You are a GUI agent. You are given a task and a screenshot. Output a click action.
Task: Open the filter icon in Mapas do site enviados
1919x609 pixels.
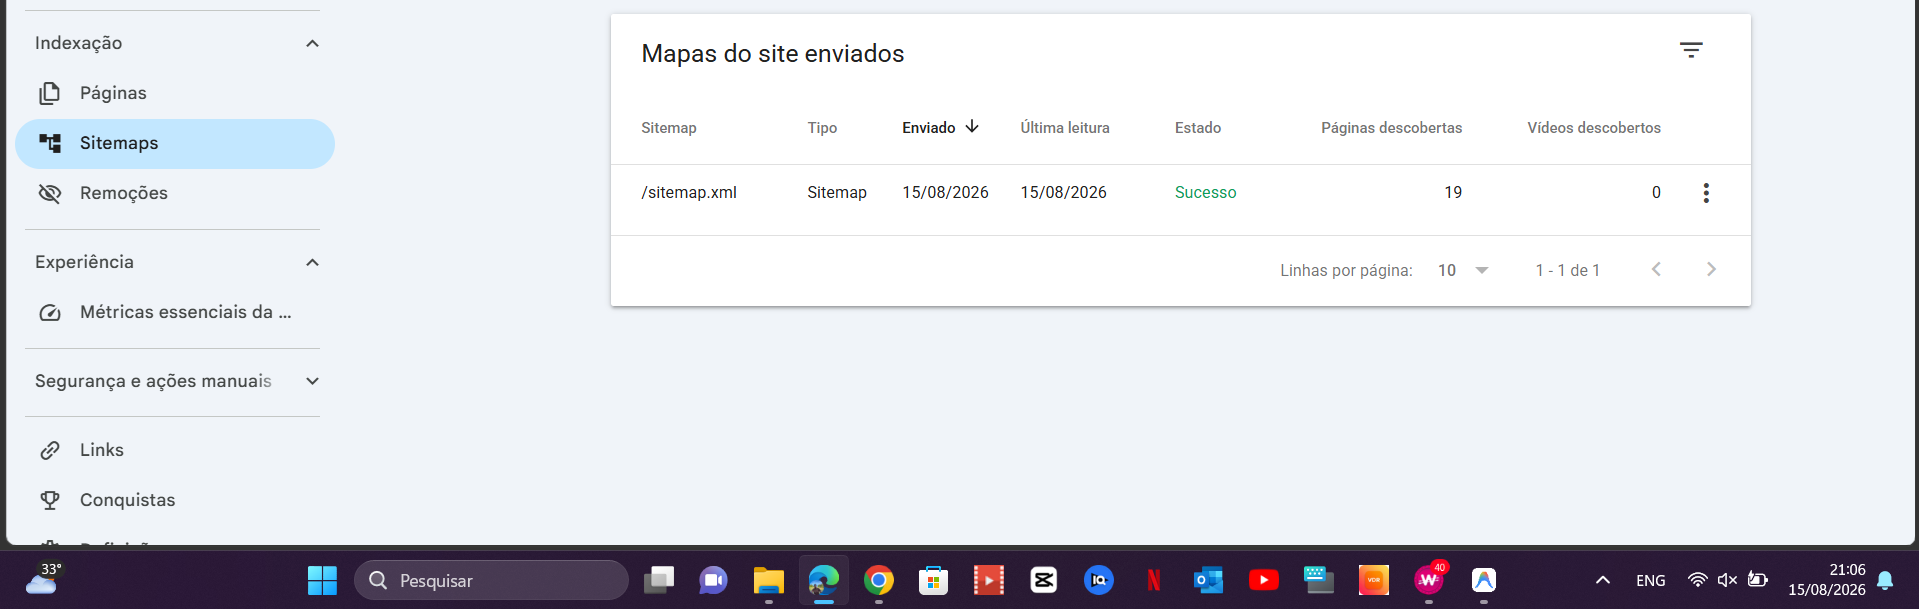1691,50
